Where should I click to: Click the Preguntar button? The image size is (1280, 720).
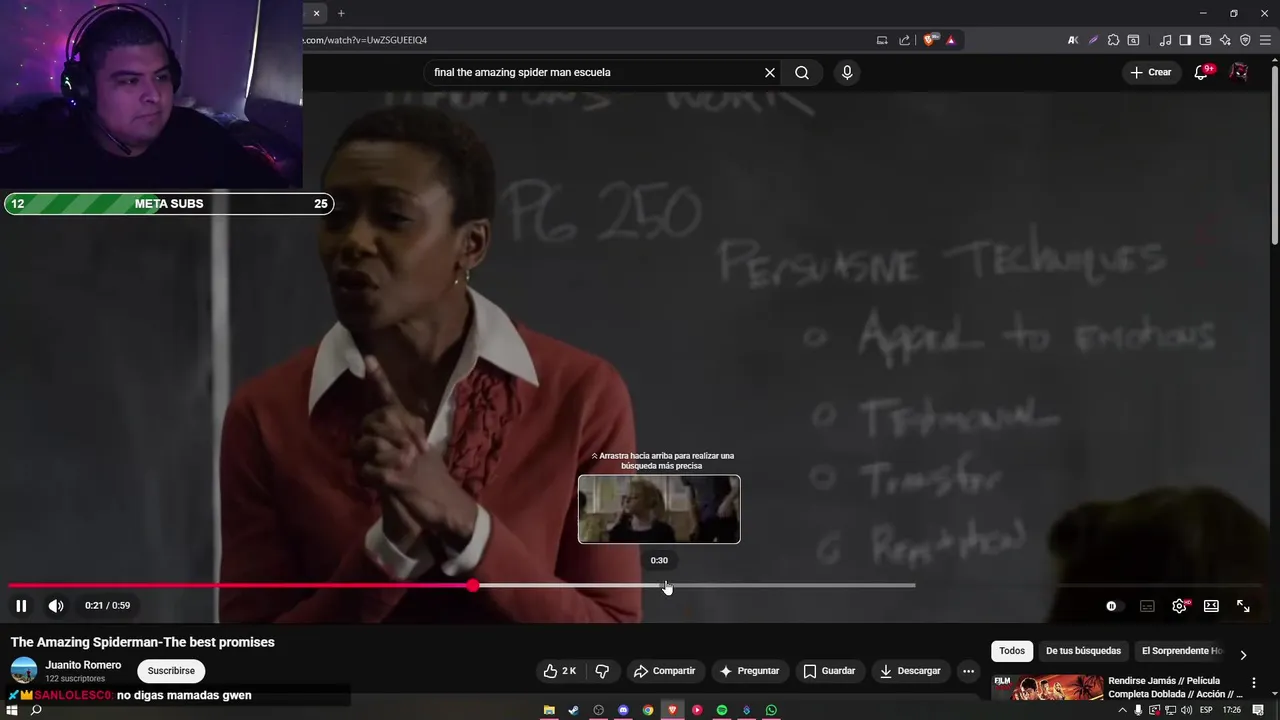point(750,671)
